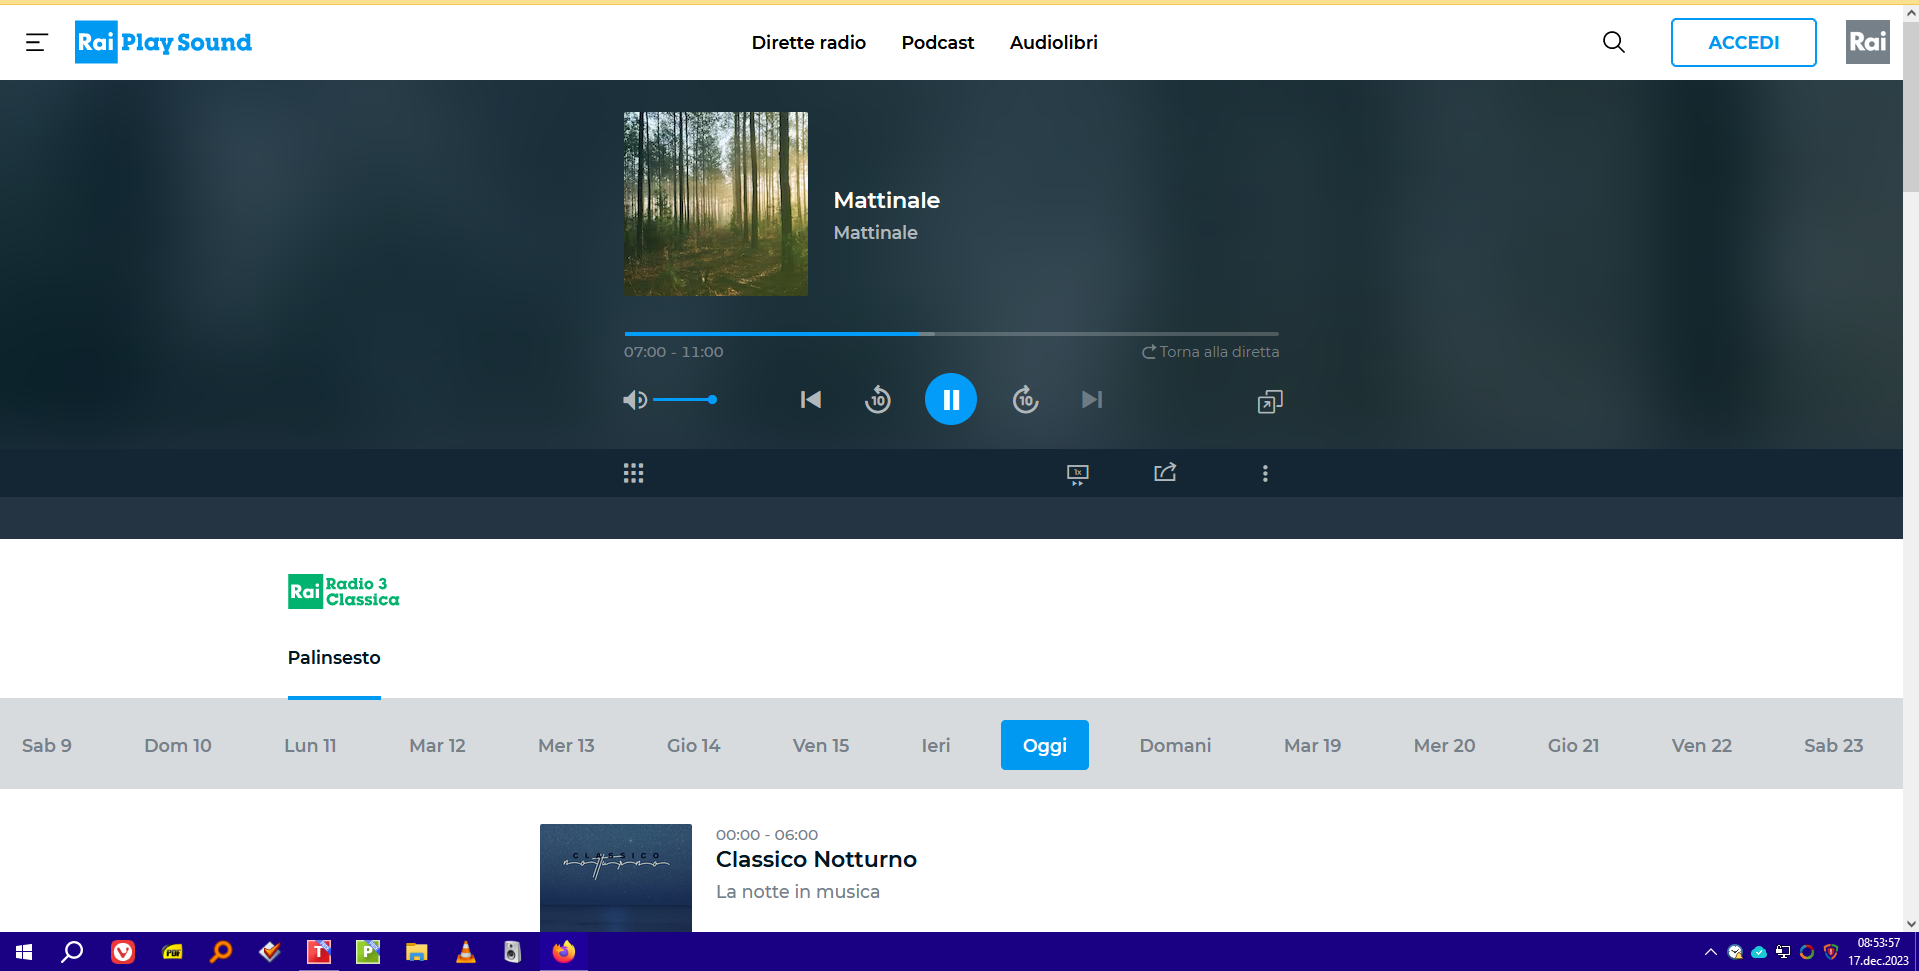Screen dimensions: 1919x971
Task: Select Mer 20 in the schedule
Action: click(x=1444, y=745)
